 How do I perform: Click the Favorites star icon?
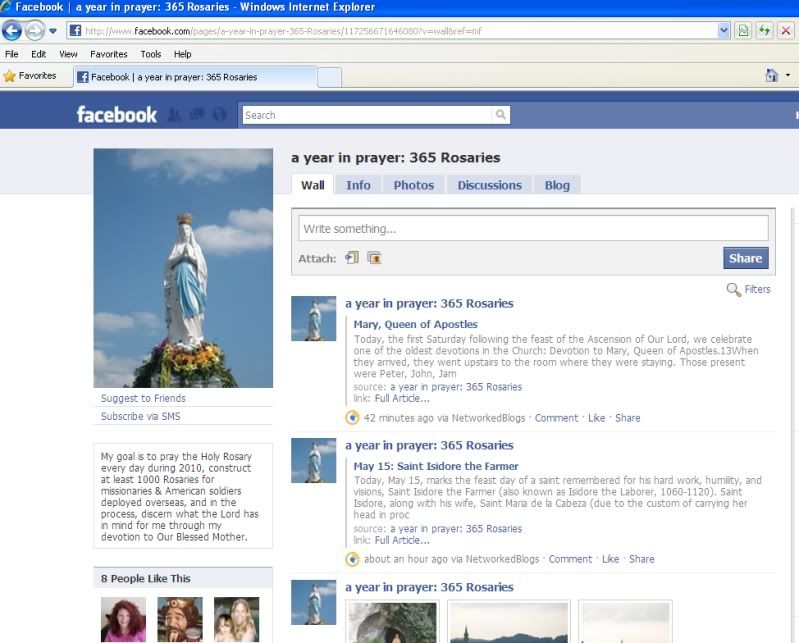click(x=9, y=76)
